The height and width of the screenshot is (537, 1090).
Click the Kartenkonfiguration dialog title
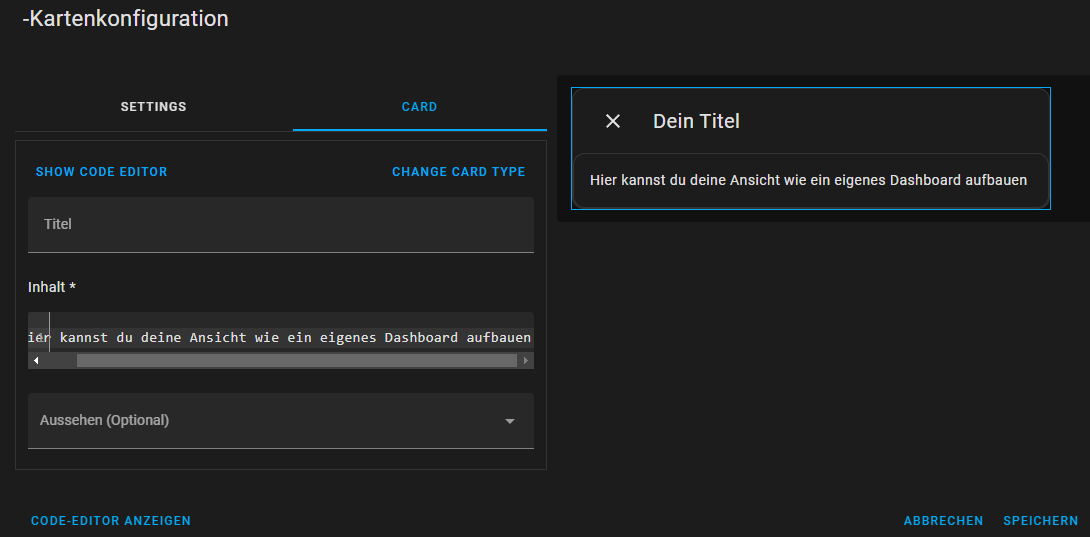click(x=125, y=19)
